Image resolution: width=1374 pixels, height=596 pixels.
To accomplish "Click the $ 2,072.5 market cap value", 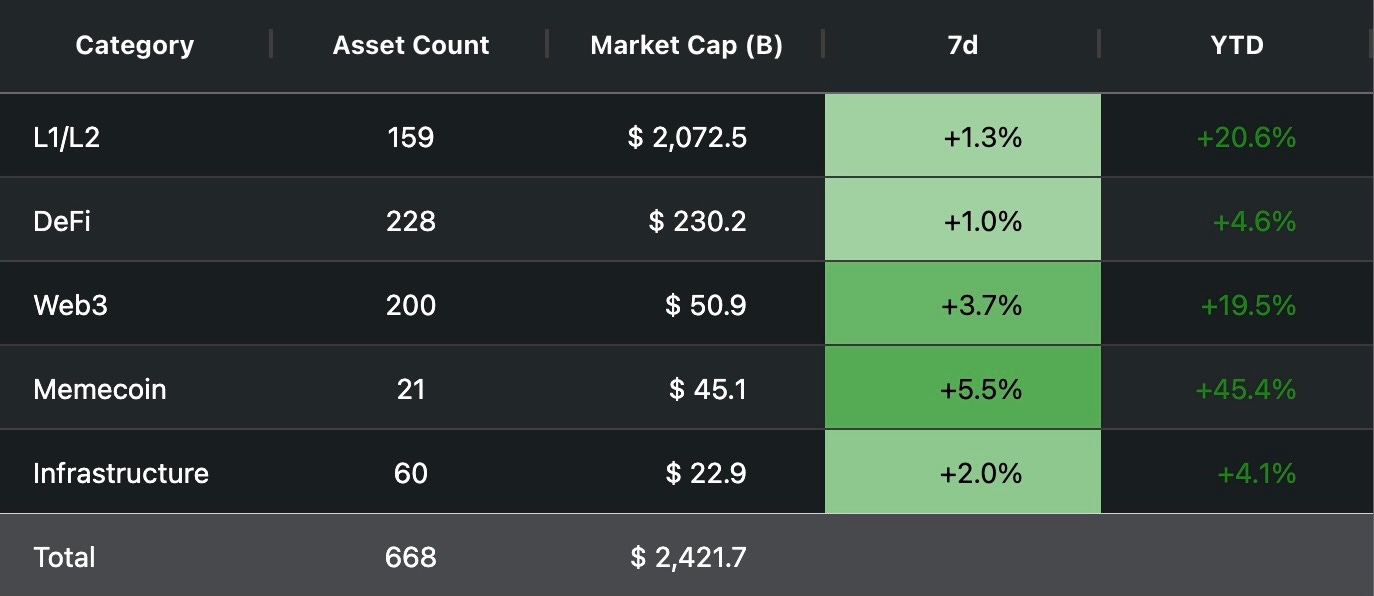I will coord(687,136).
